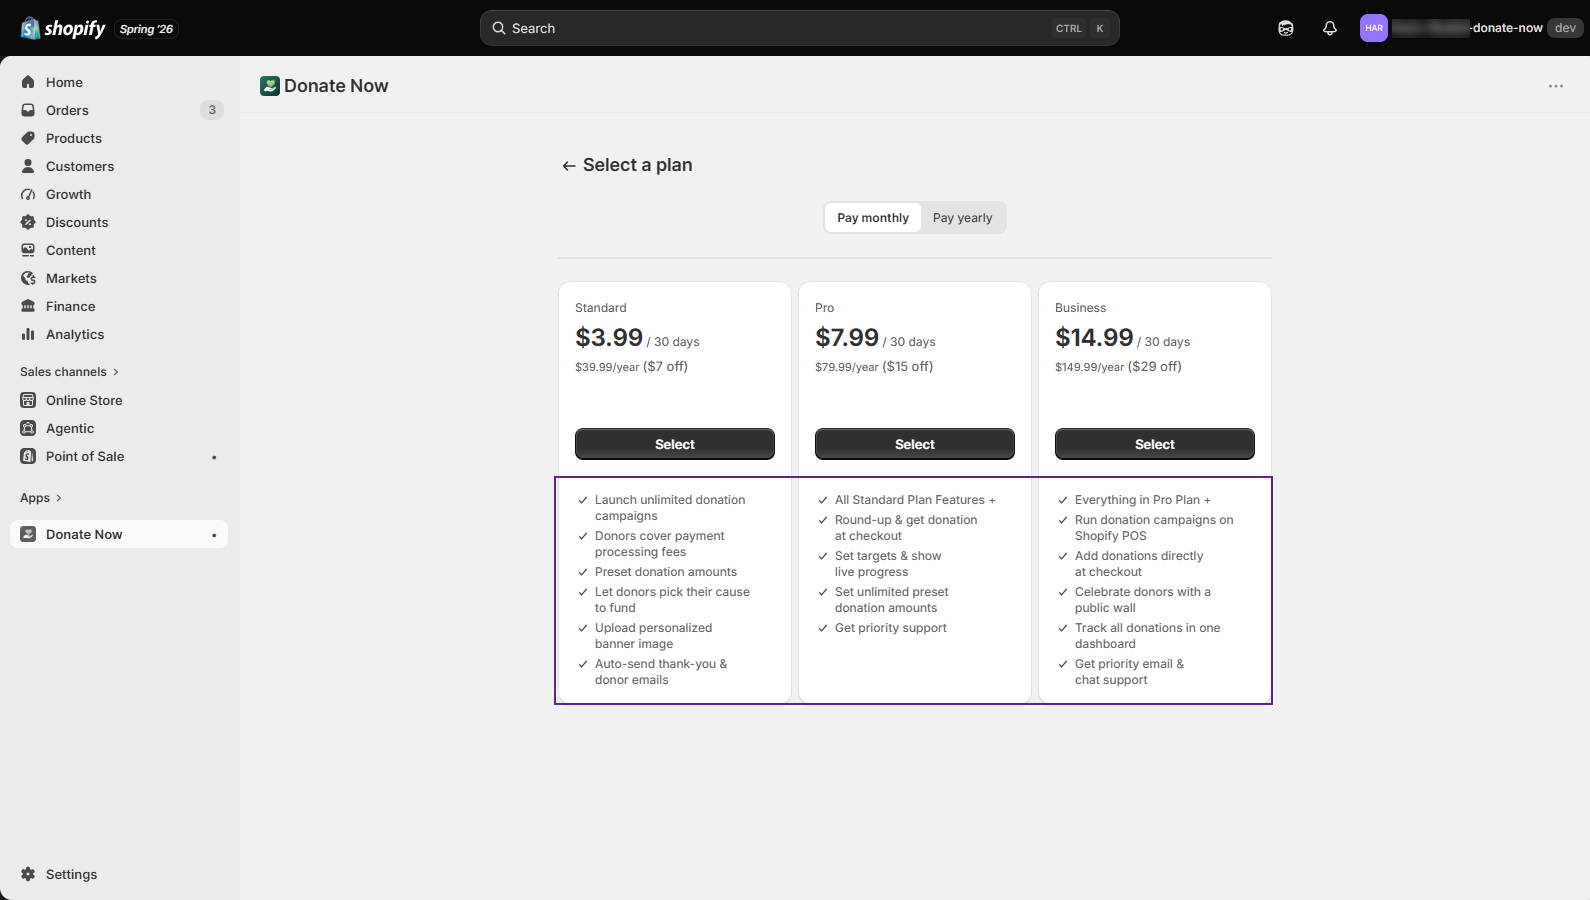
Task: Click the Growth gauge icon
Action: [28, 194]
